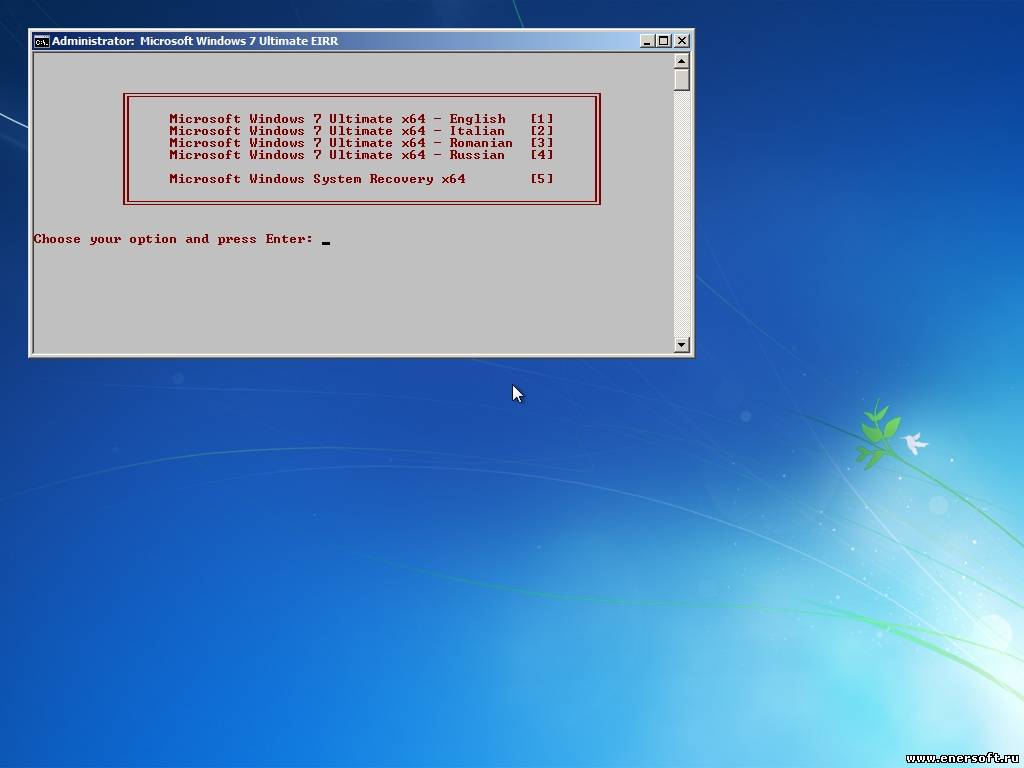Click the Windows 7 Ultimate x64 Russian entry

[x=337, y=155]
